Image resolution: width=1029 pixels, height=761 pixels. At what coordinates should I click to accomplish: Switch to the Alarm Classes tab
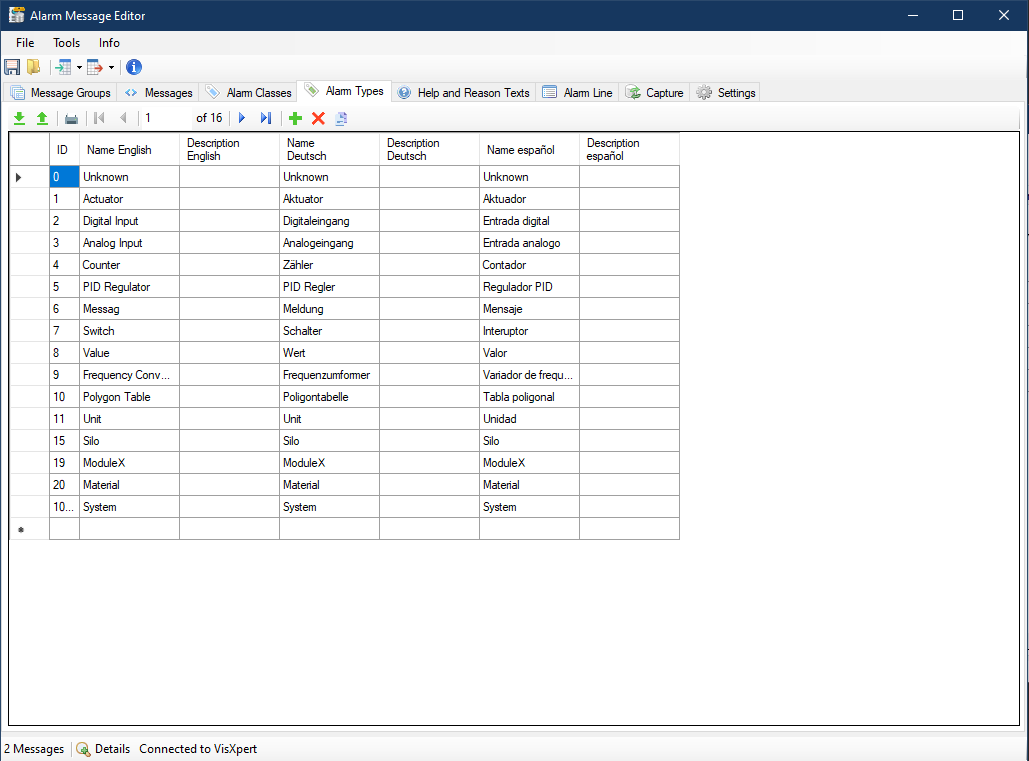coord(248,91)
